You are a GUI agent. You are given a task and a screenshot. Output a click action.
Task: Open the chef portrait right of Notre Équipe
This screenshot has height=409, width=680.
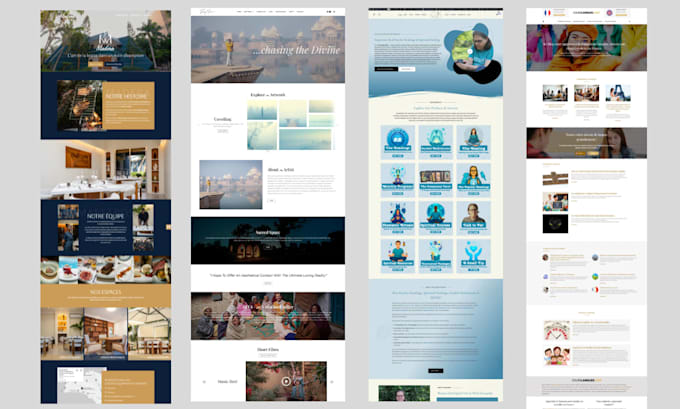(x=143, y=217)
